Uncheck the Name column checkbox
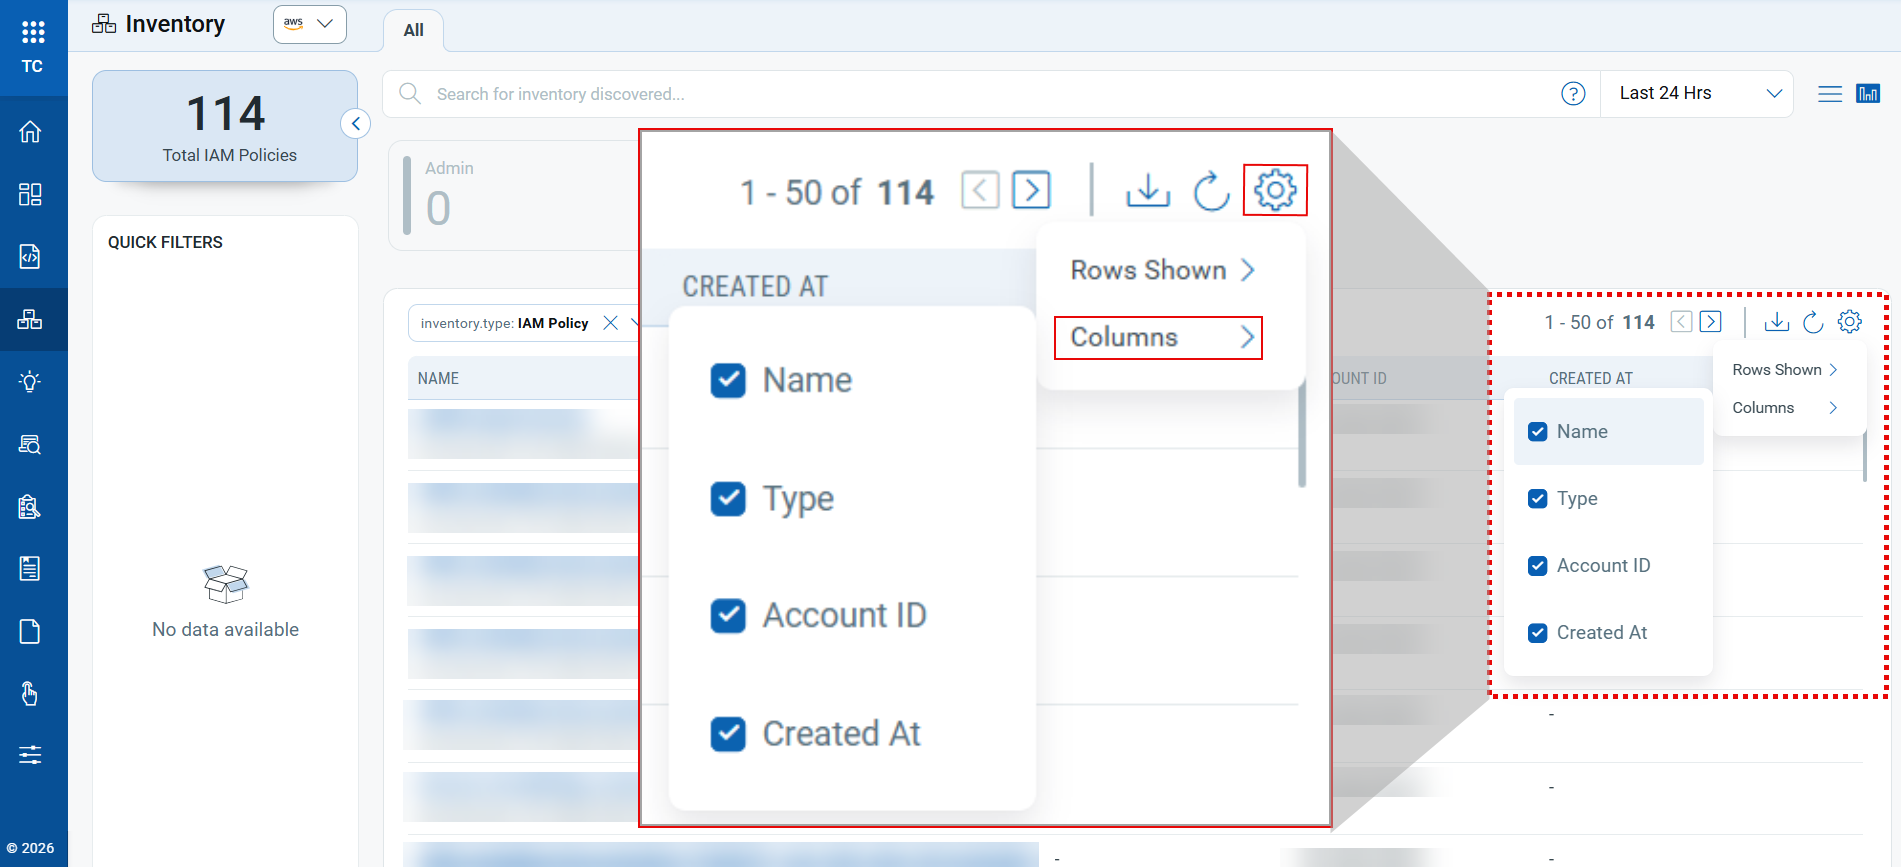Image resolution: width=1901 pixels, height=867 pixels. pyautogui.click(x=1538, y=432)
